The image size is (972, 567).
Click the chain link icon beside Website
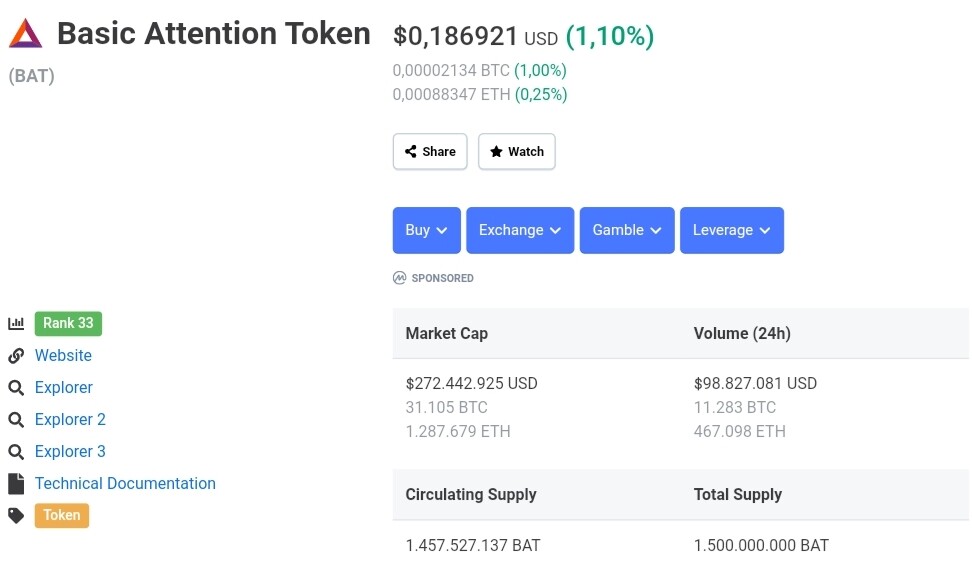[x=16, y=356]
